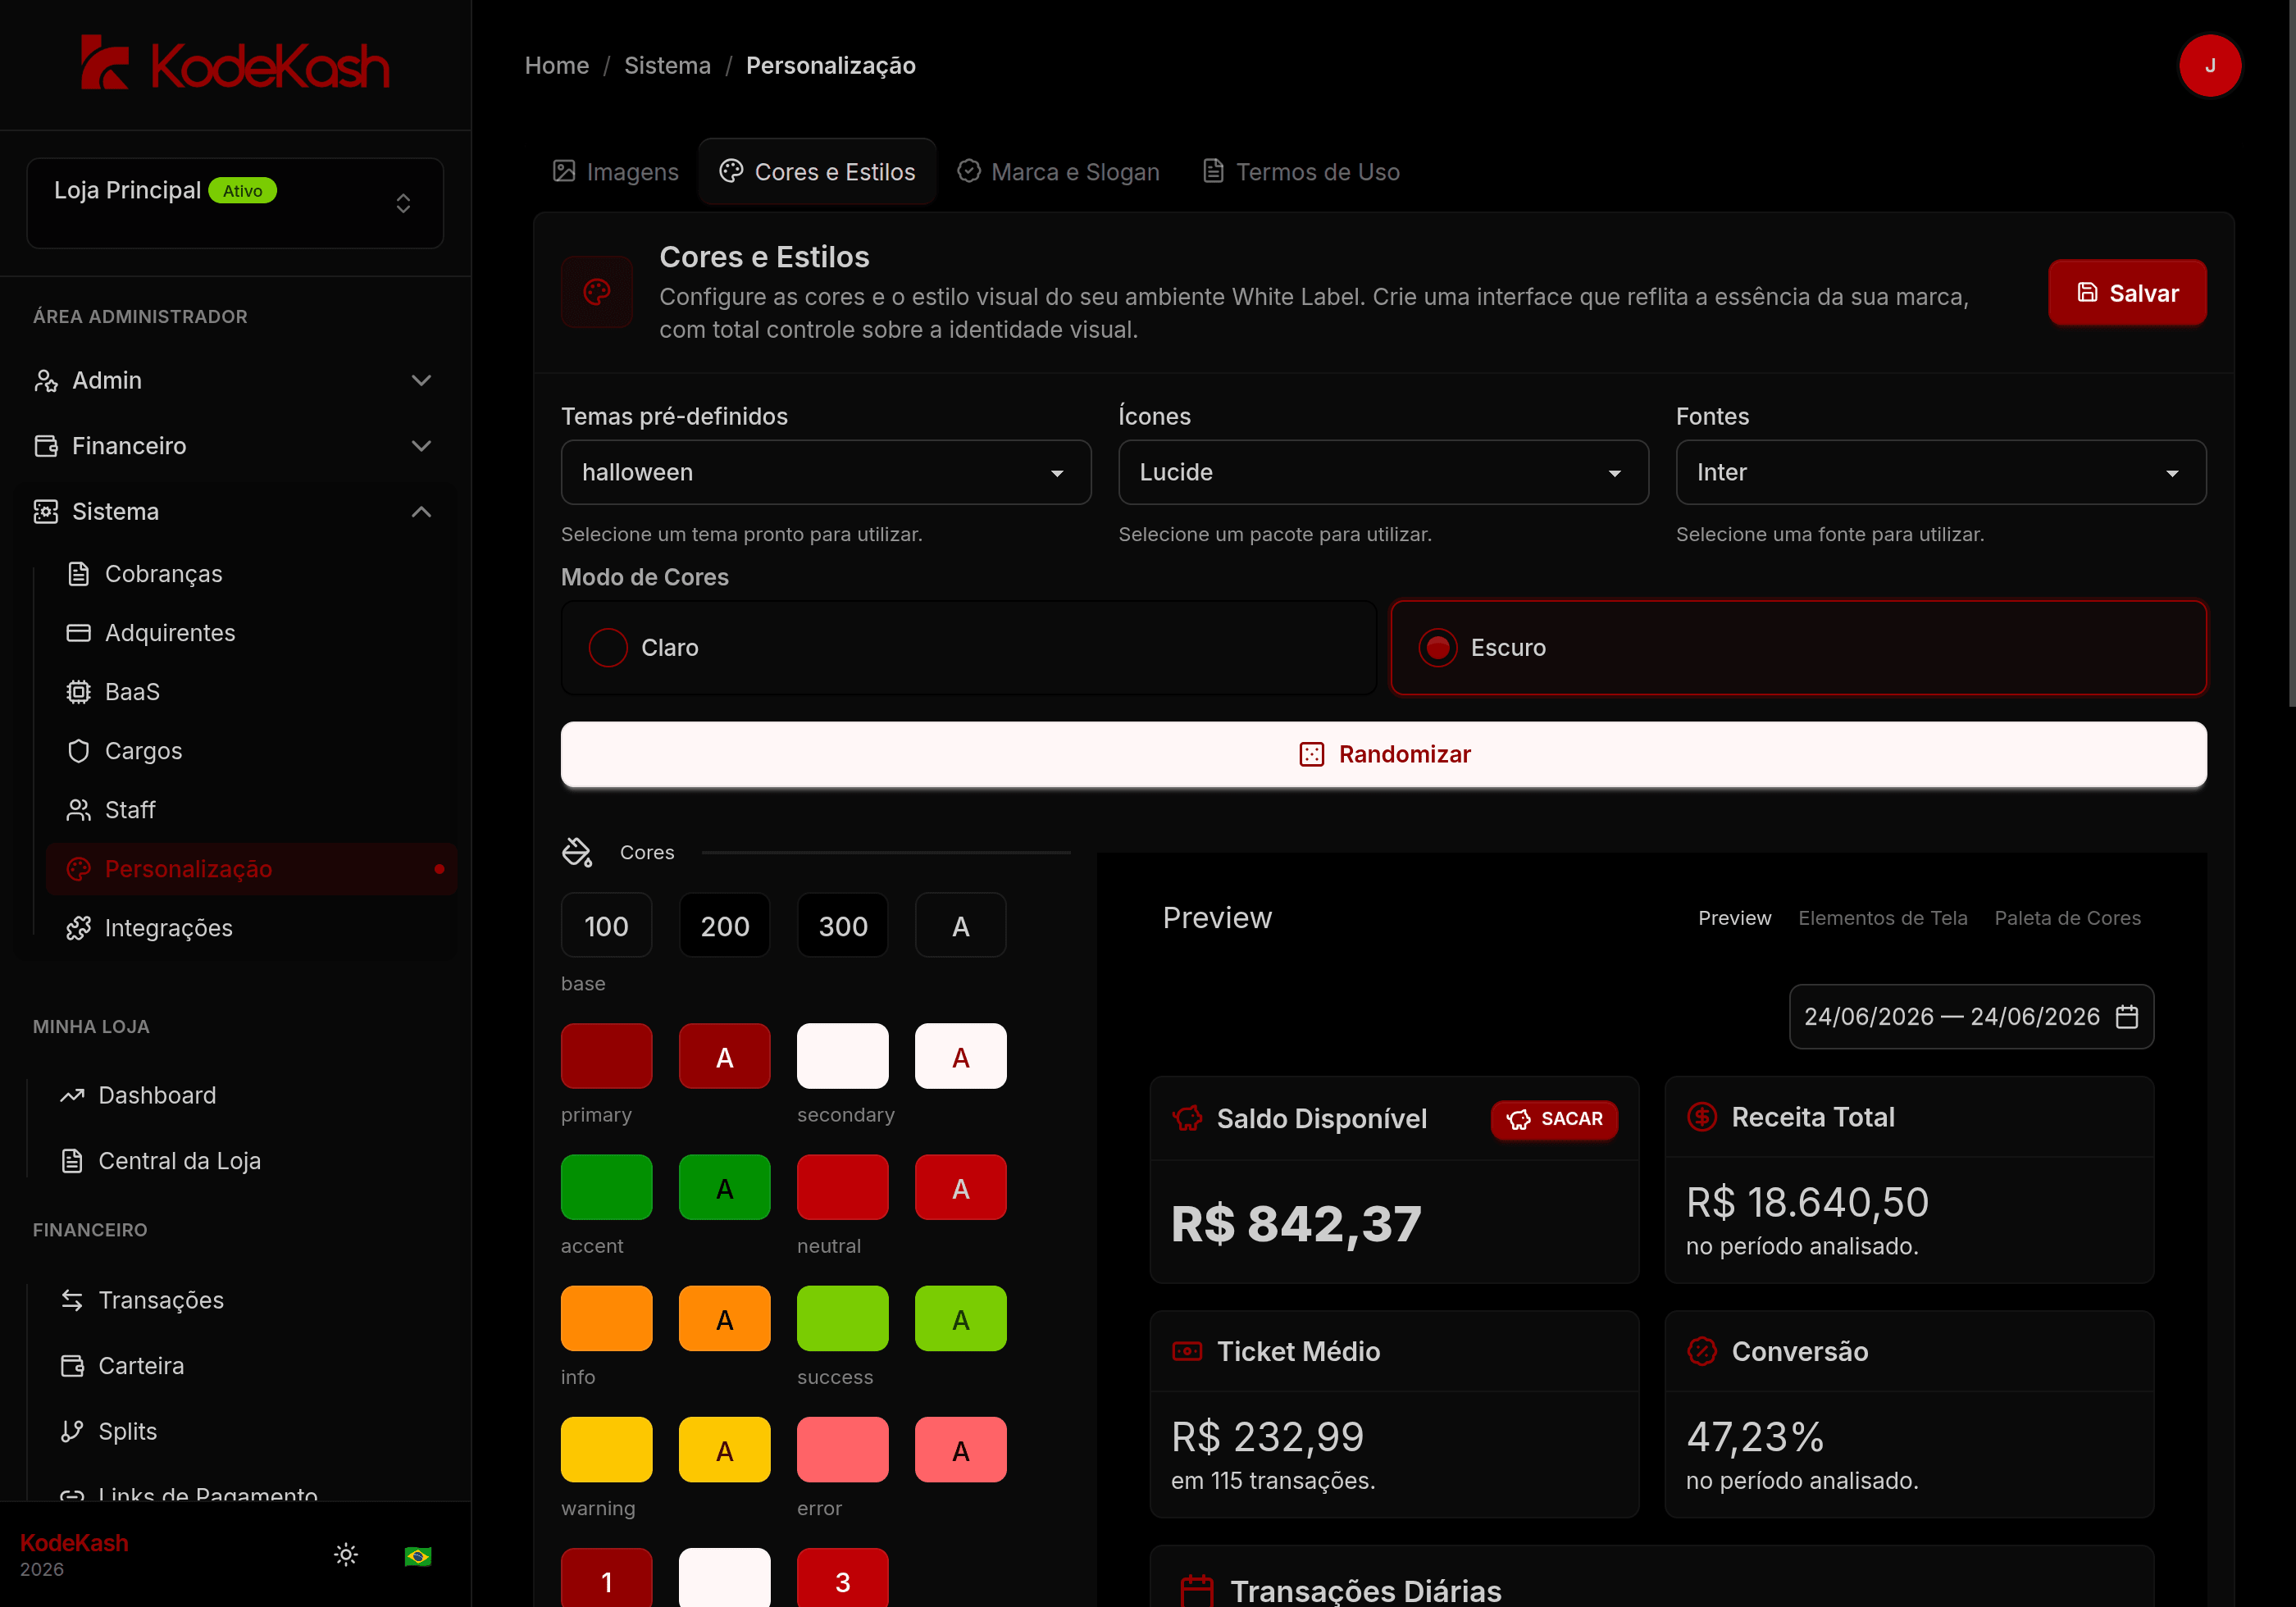Screen dimensions: 2296x1607
Task: Pick the success lime color swatch
Action: (842, 1318)
